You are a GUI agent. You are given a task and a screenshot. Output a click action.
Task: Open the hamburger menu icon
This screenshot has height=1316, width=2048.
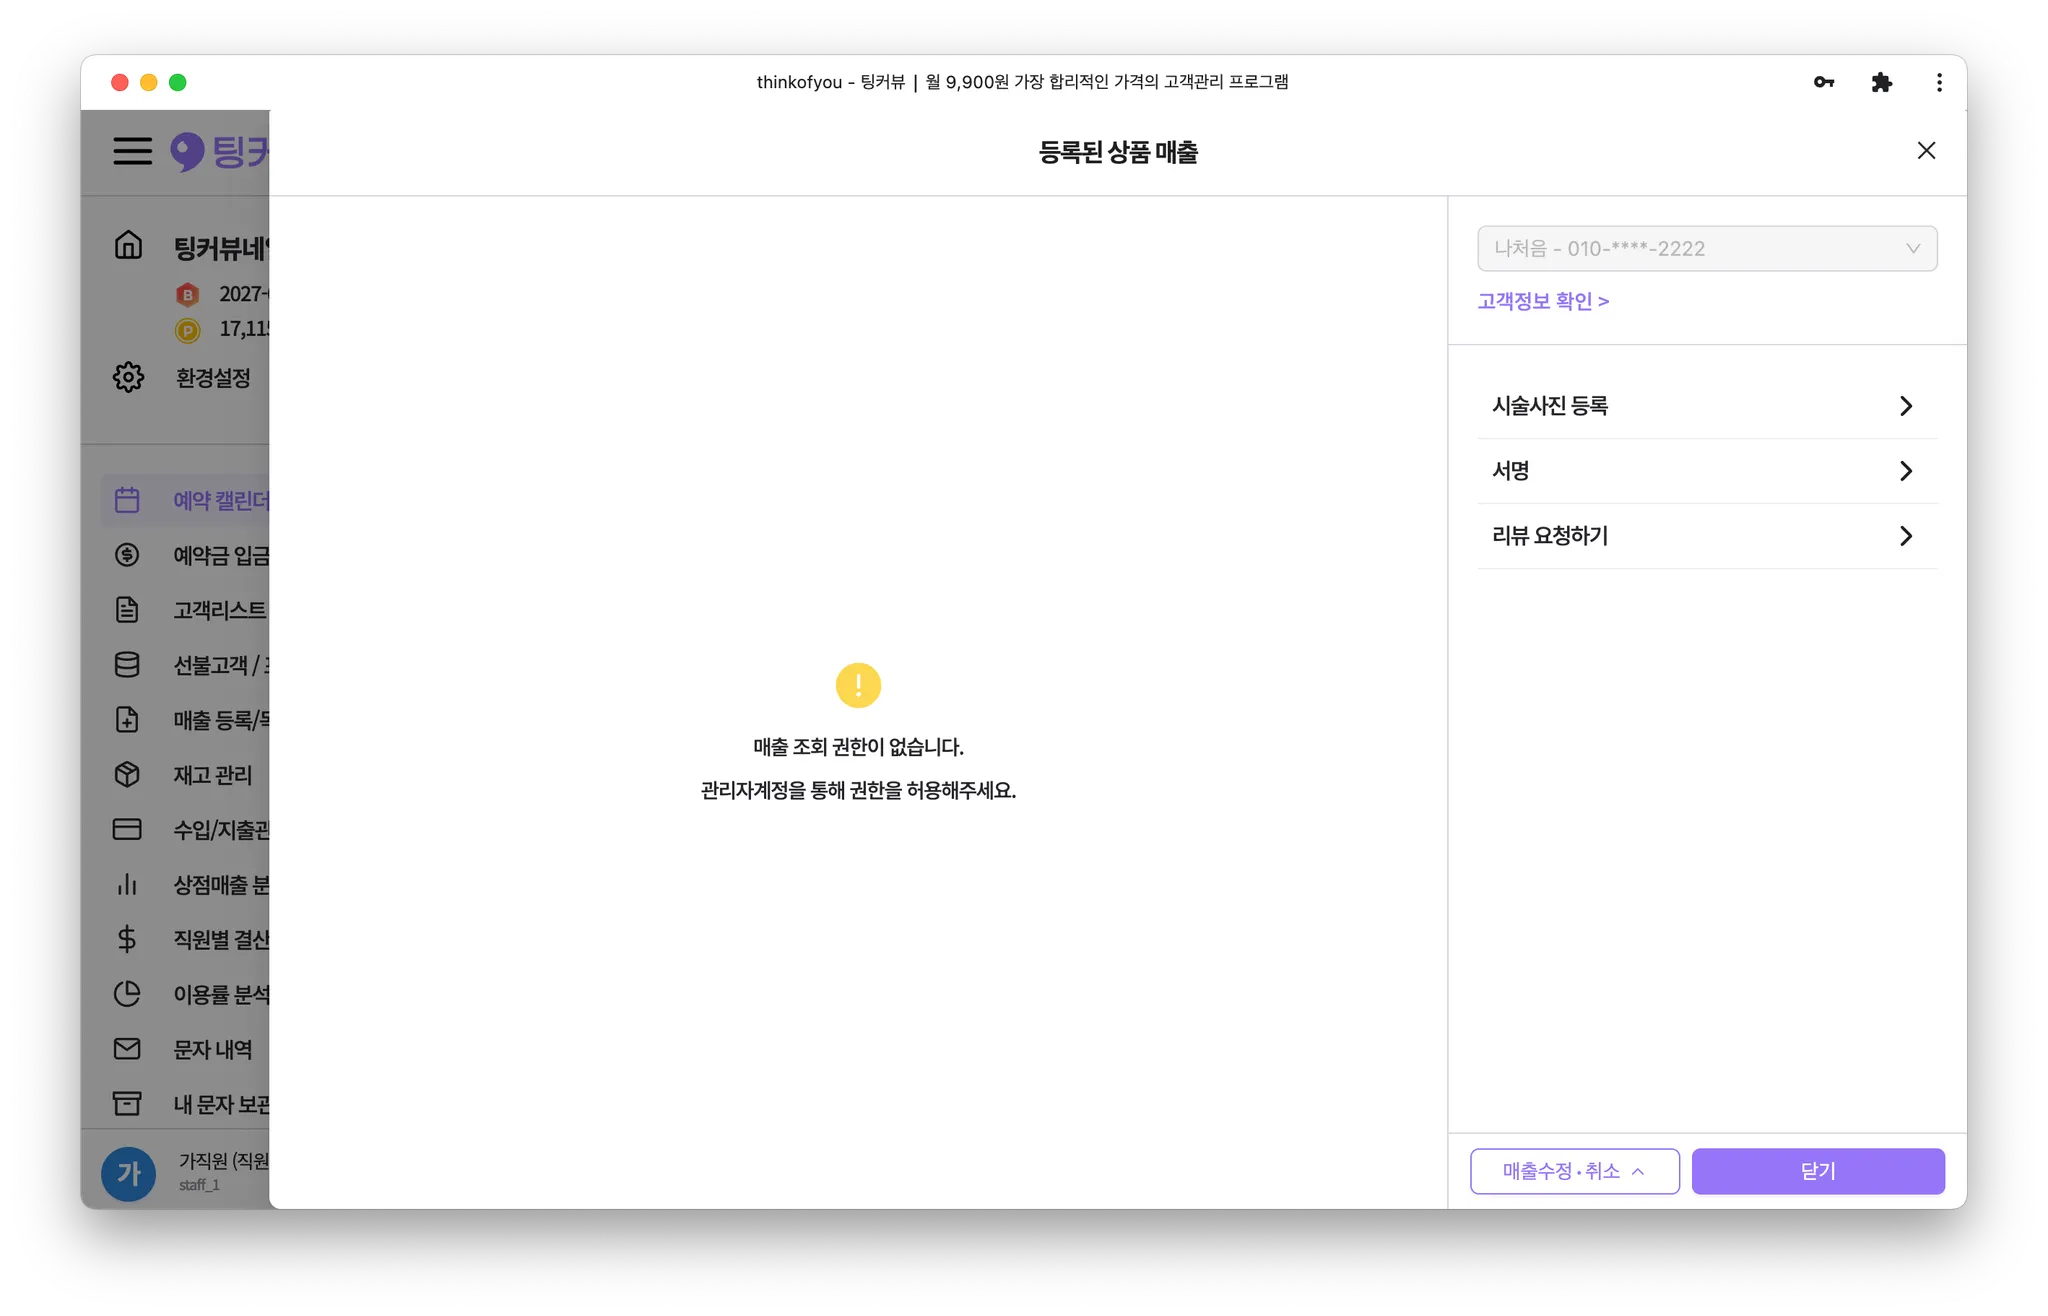coord(132,151)
